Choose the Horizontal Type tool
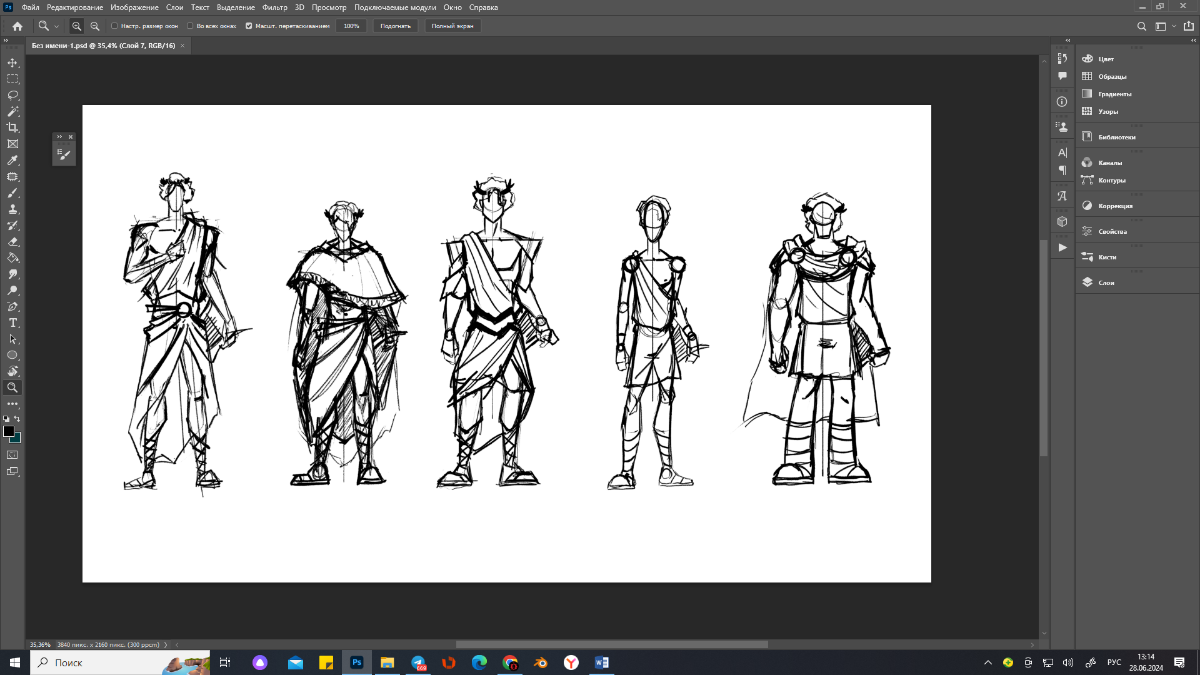 tap(13, 323)
